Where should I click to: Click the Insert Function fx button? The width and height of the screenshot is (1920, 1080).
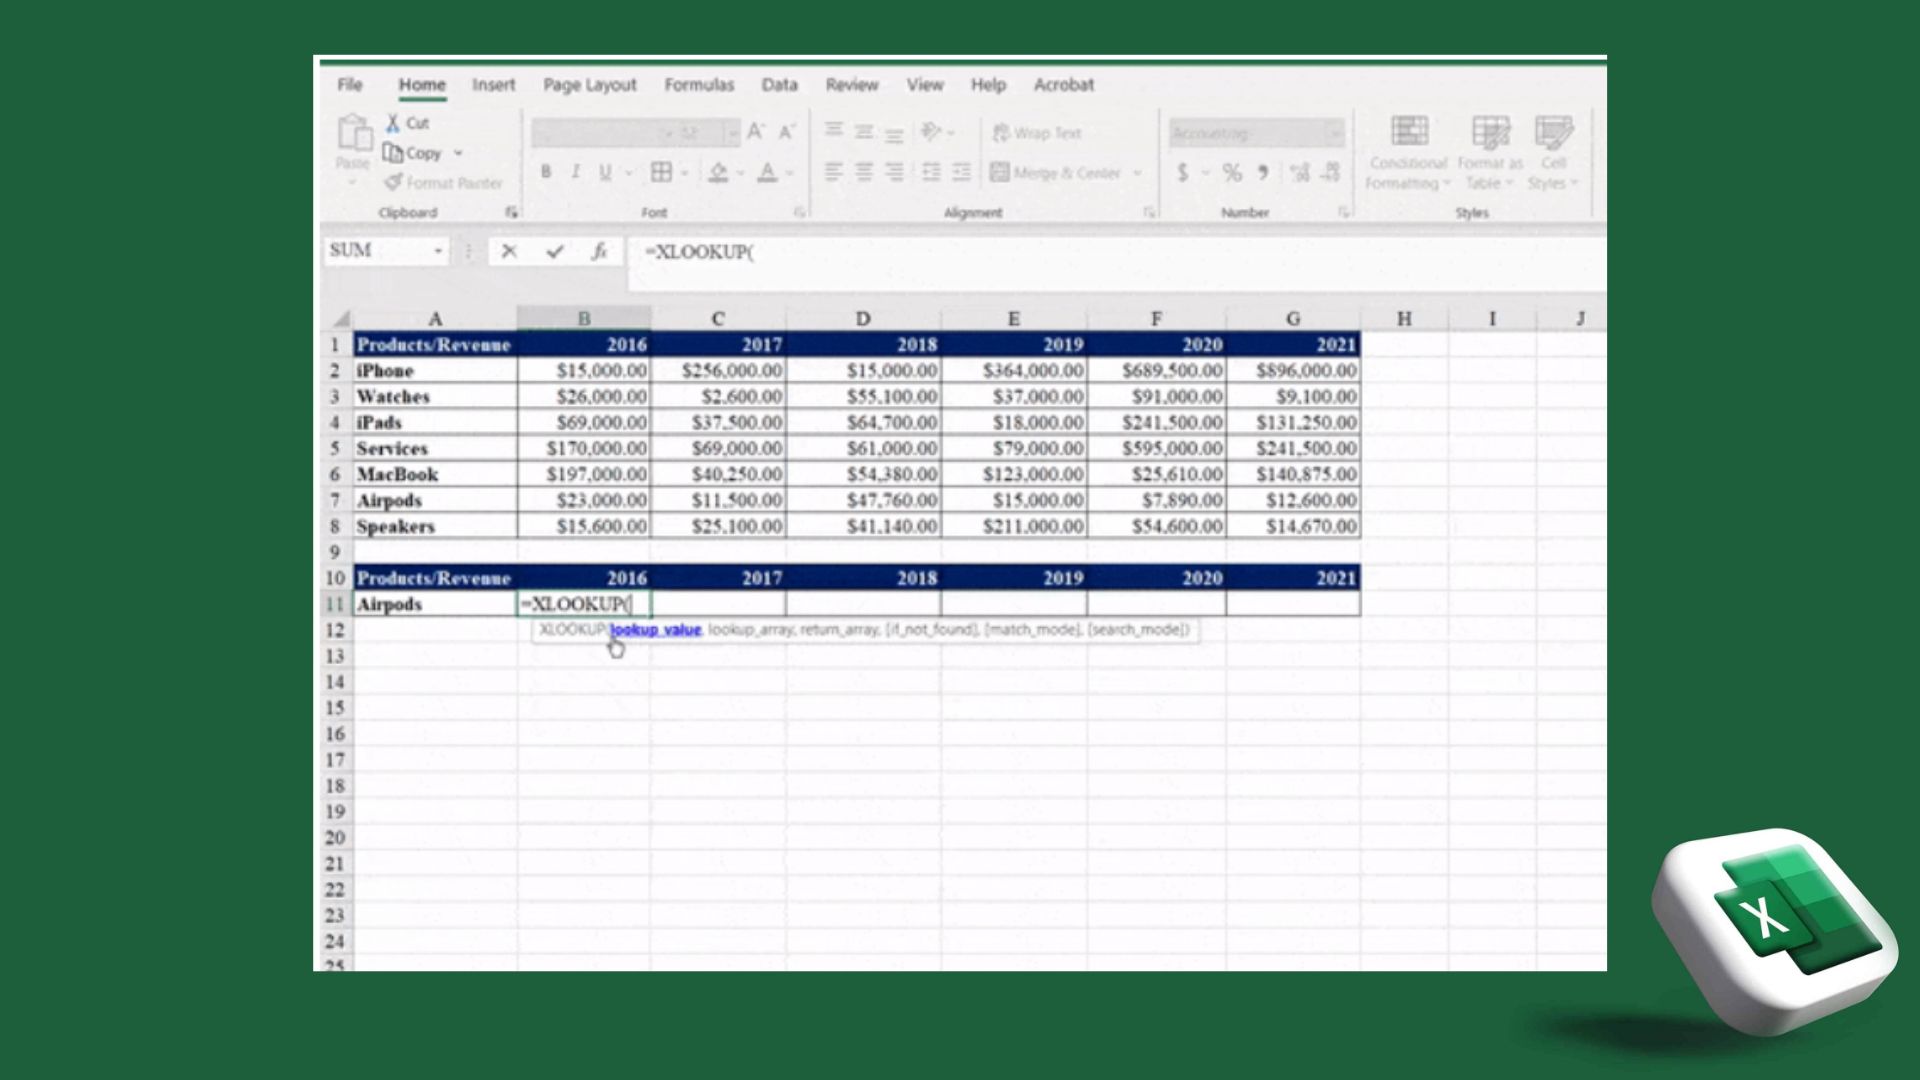tap(599, 251)
